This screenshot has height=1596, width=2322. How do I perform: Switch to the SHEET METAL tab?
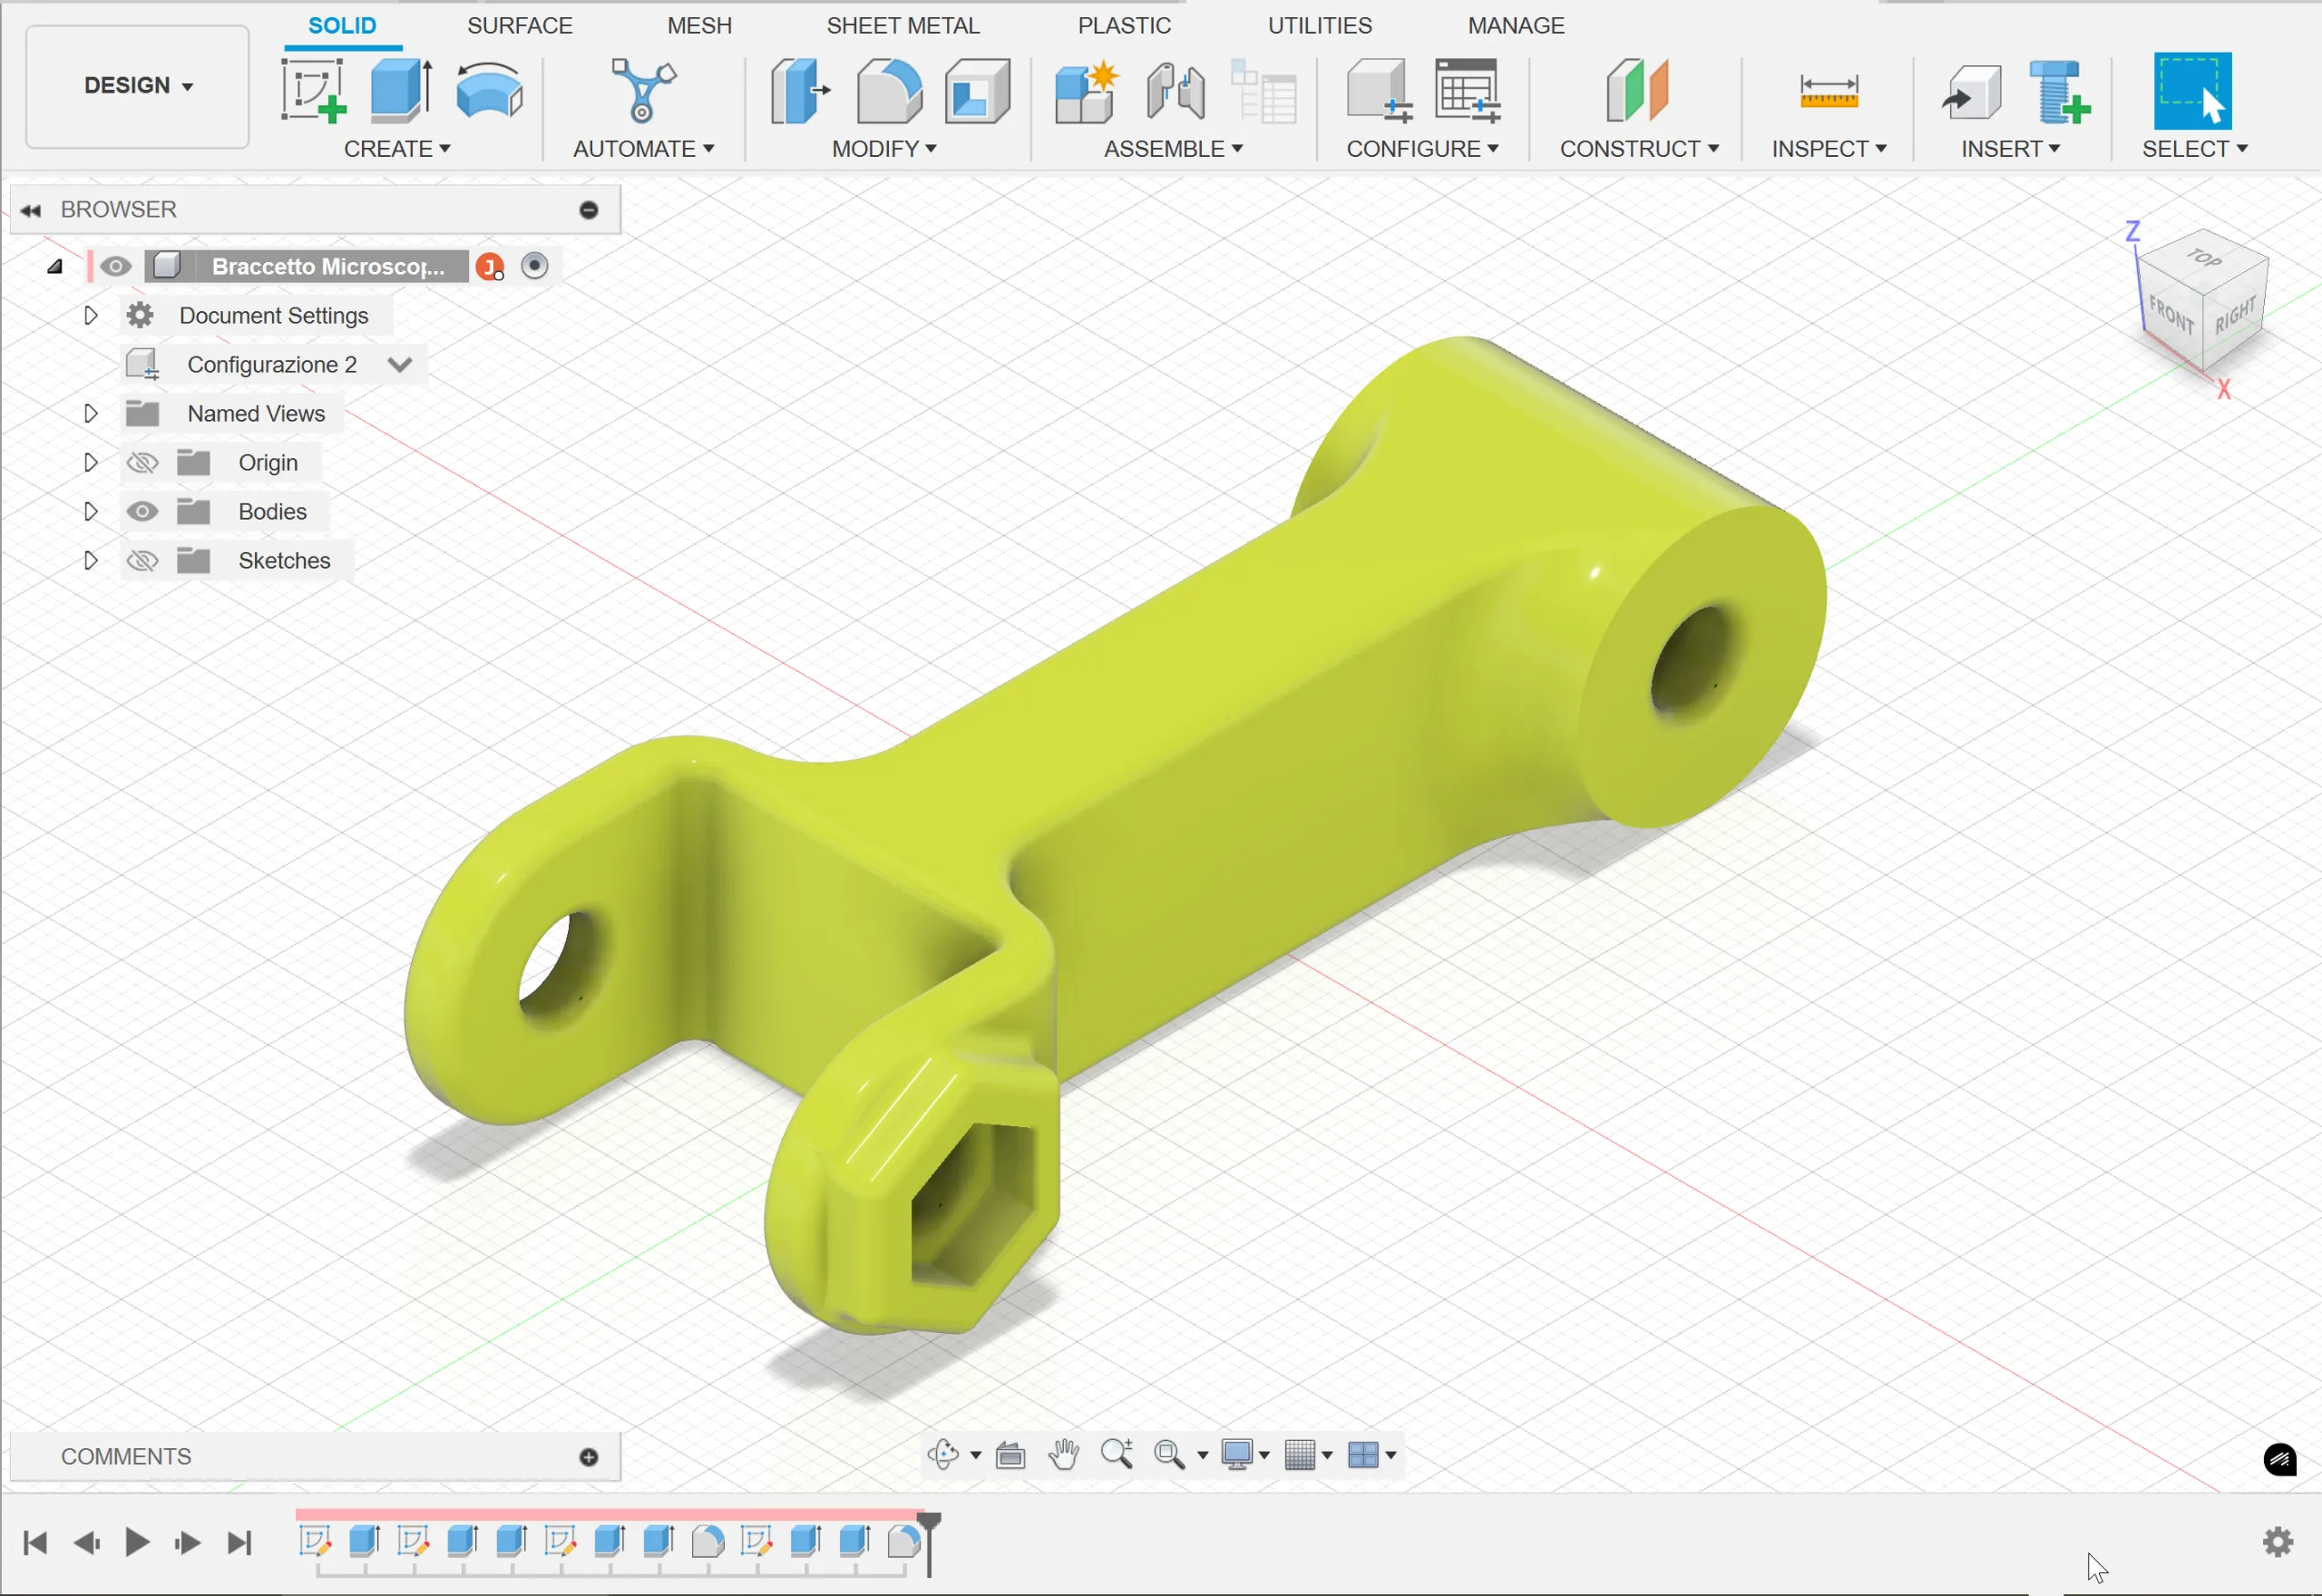(902, 25)
